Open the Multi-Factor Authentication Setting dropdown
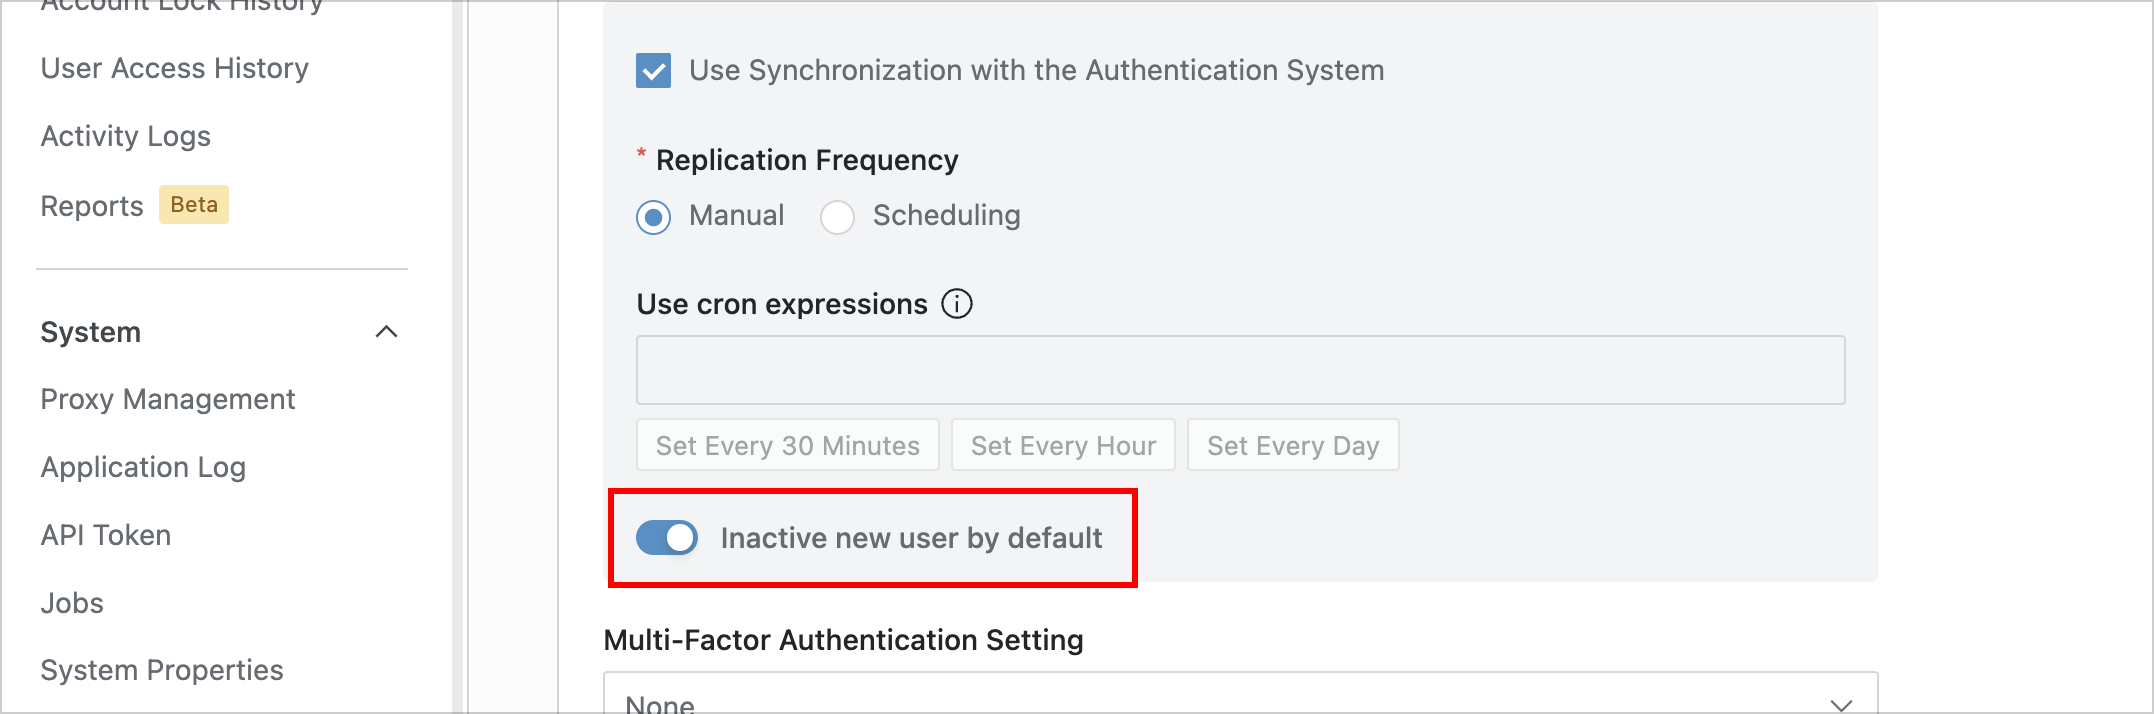Viewport: 2154px width, 714px height. (x=1240, y=697)
